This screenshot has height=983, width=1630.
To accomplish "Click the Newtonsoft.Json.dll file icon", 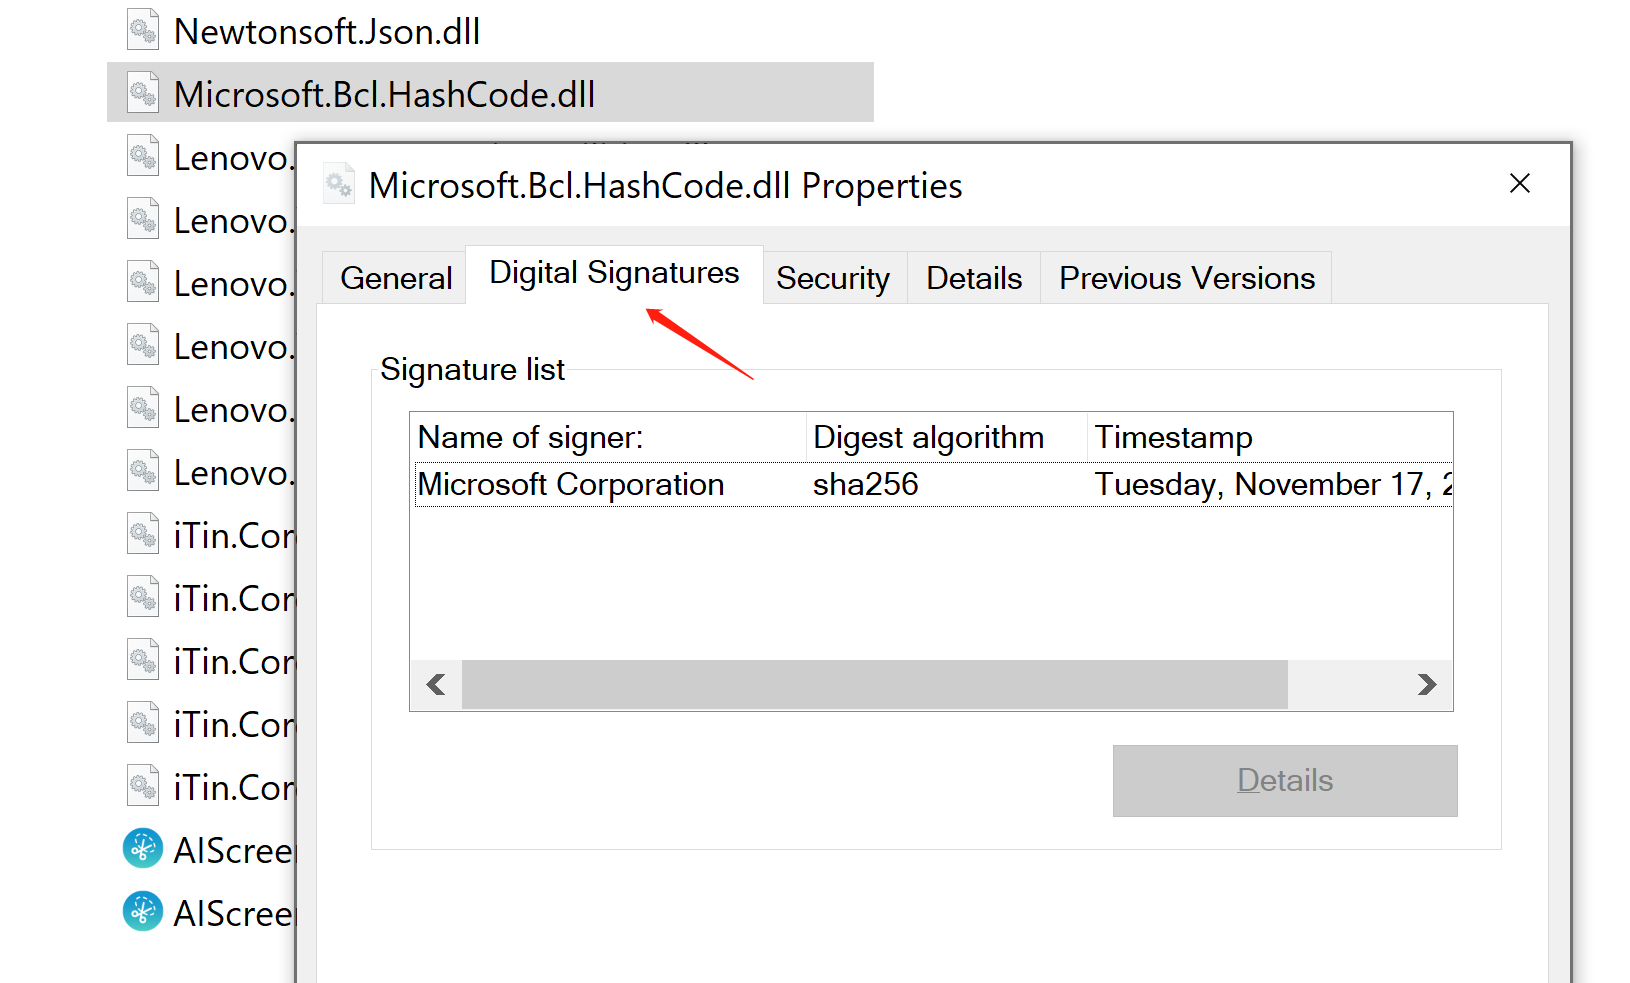I will pos(143,31).
